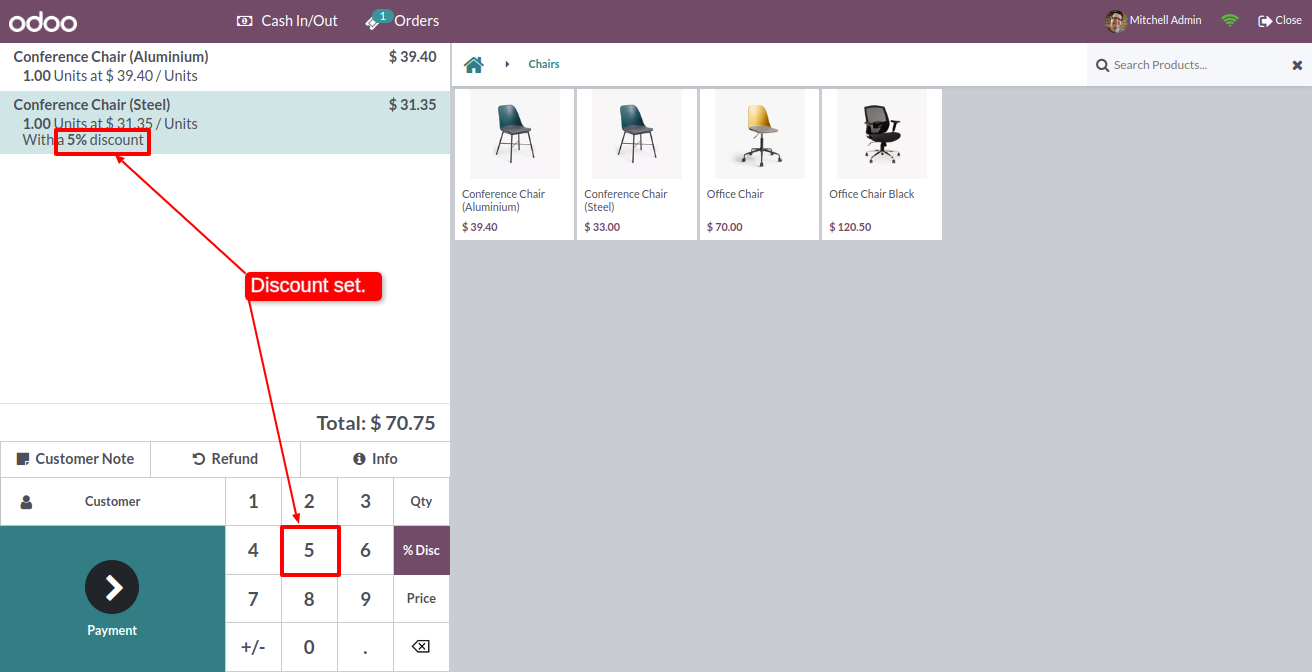
Task: Go to home product category
Action: (474, 64)
